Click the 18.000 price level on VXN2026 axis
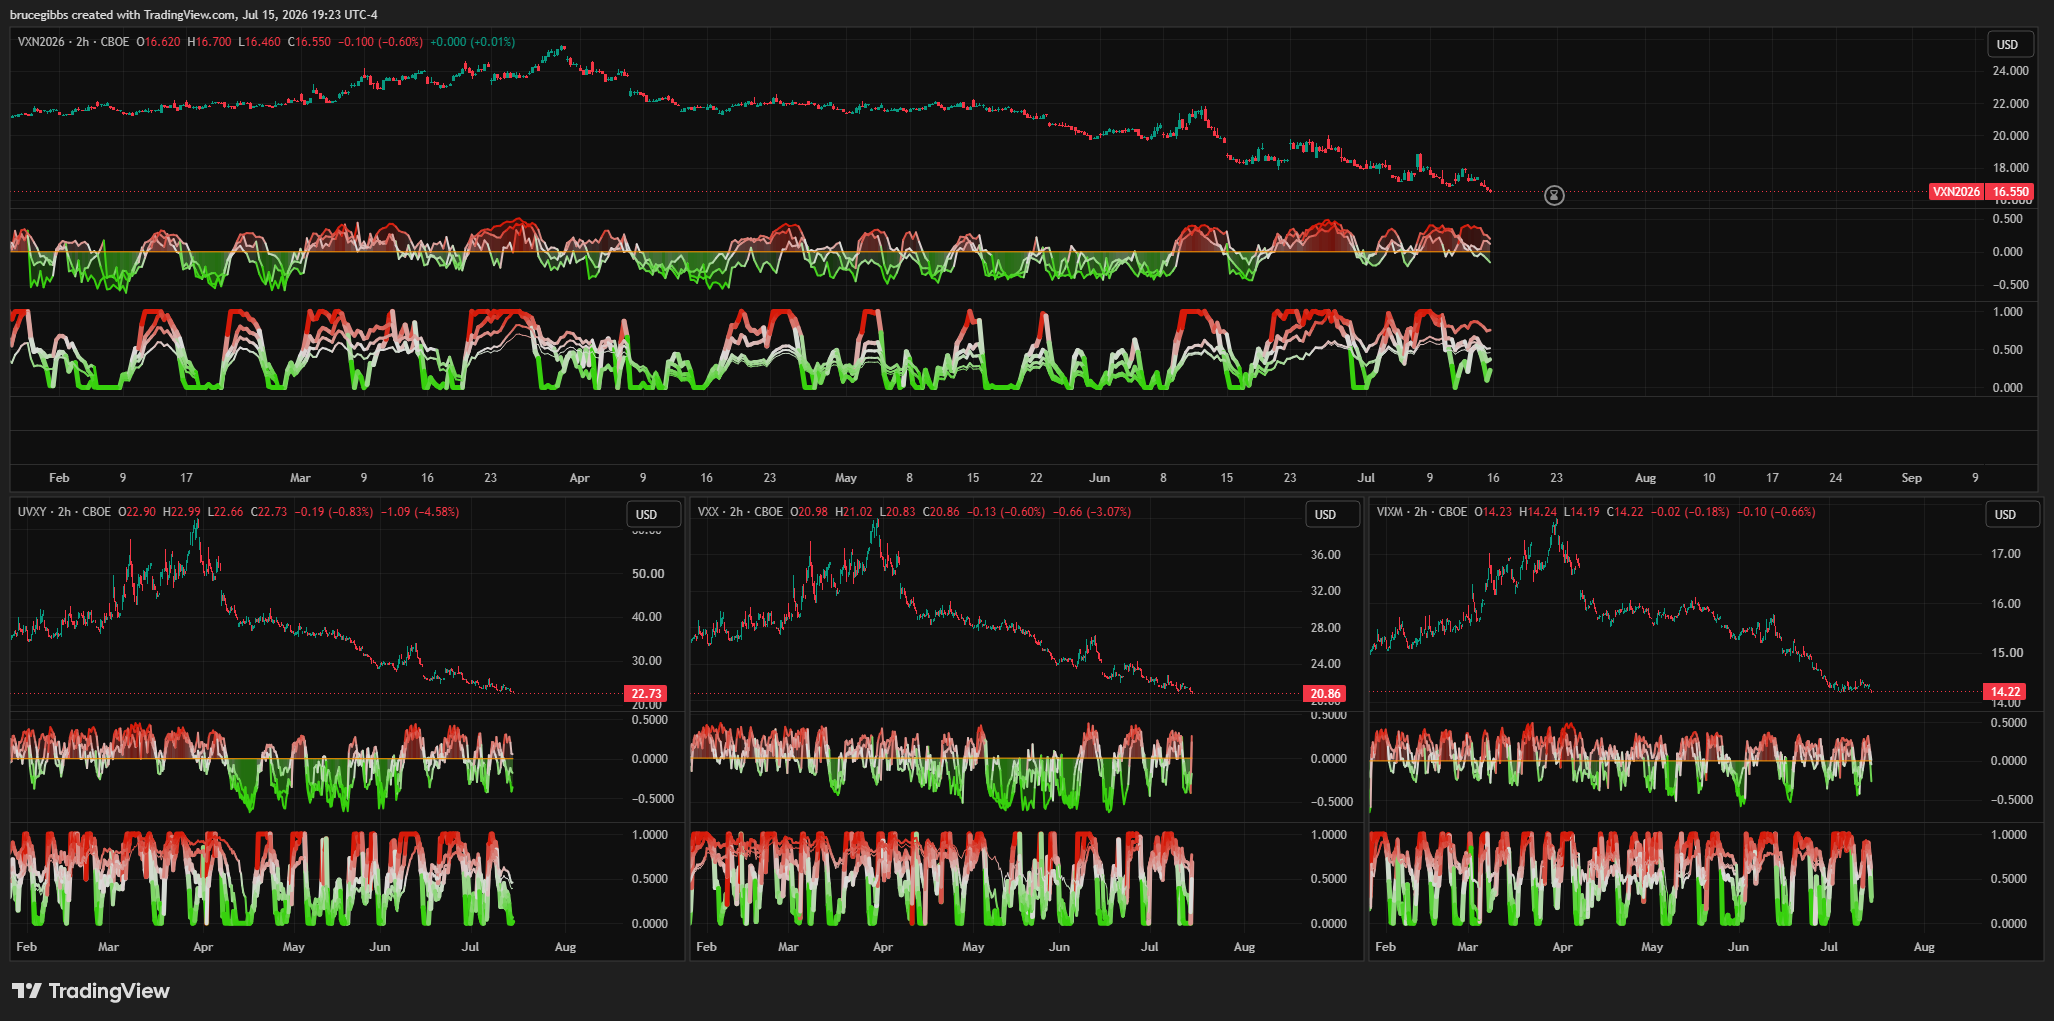Image resolution: width=2054 pixels, height=1021 pixels. [x=2010, y=168]
